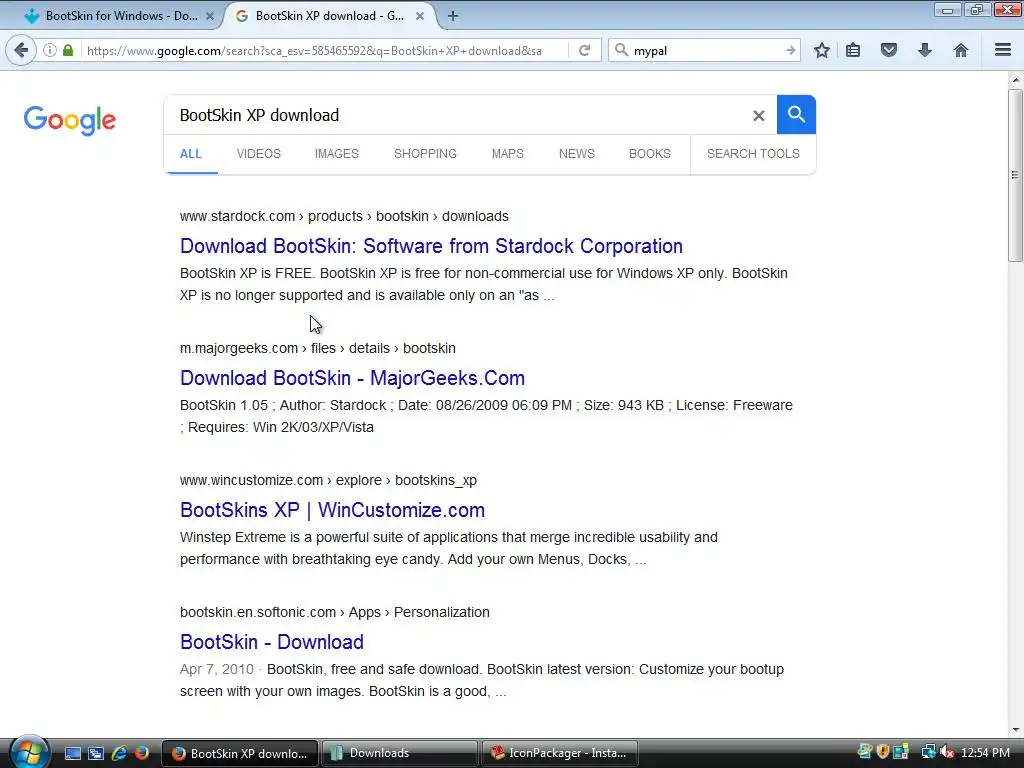This screenshot has height=768, width=1024.
Task: Go back with the browser back arrow
Action: [21, 50]
